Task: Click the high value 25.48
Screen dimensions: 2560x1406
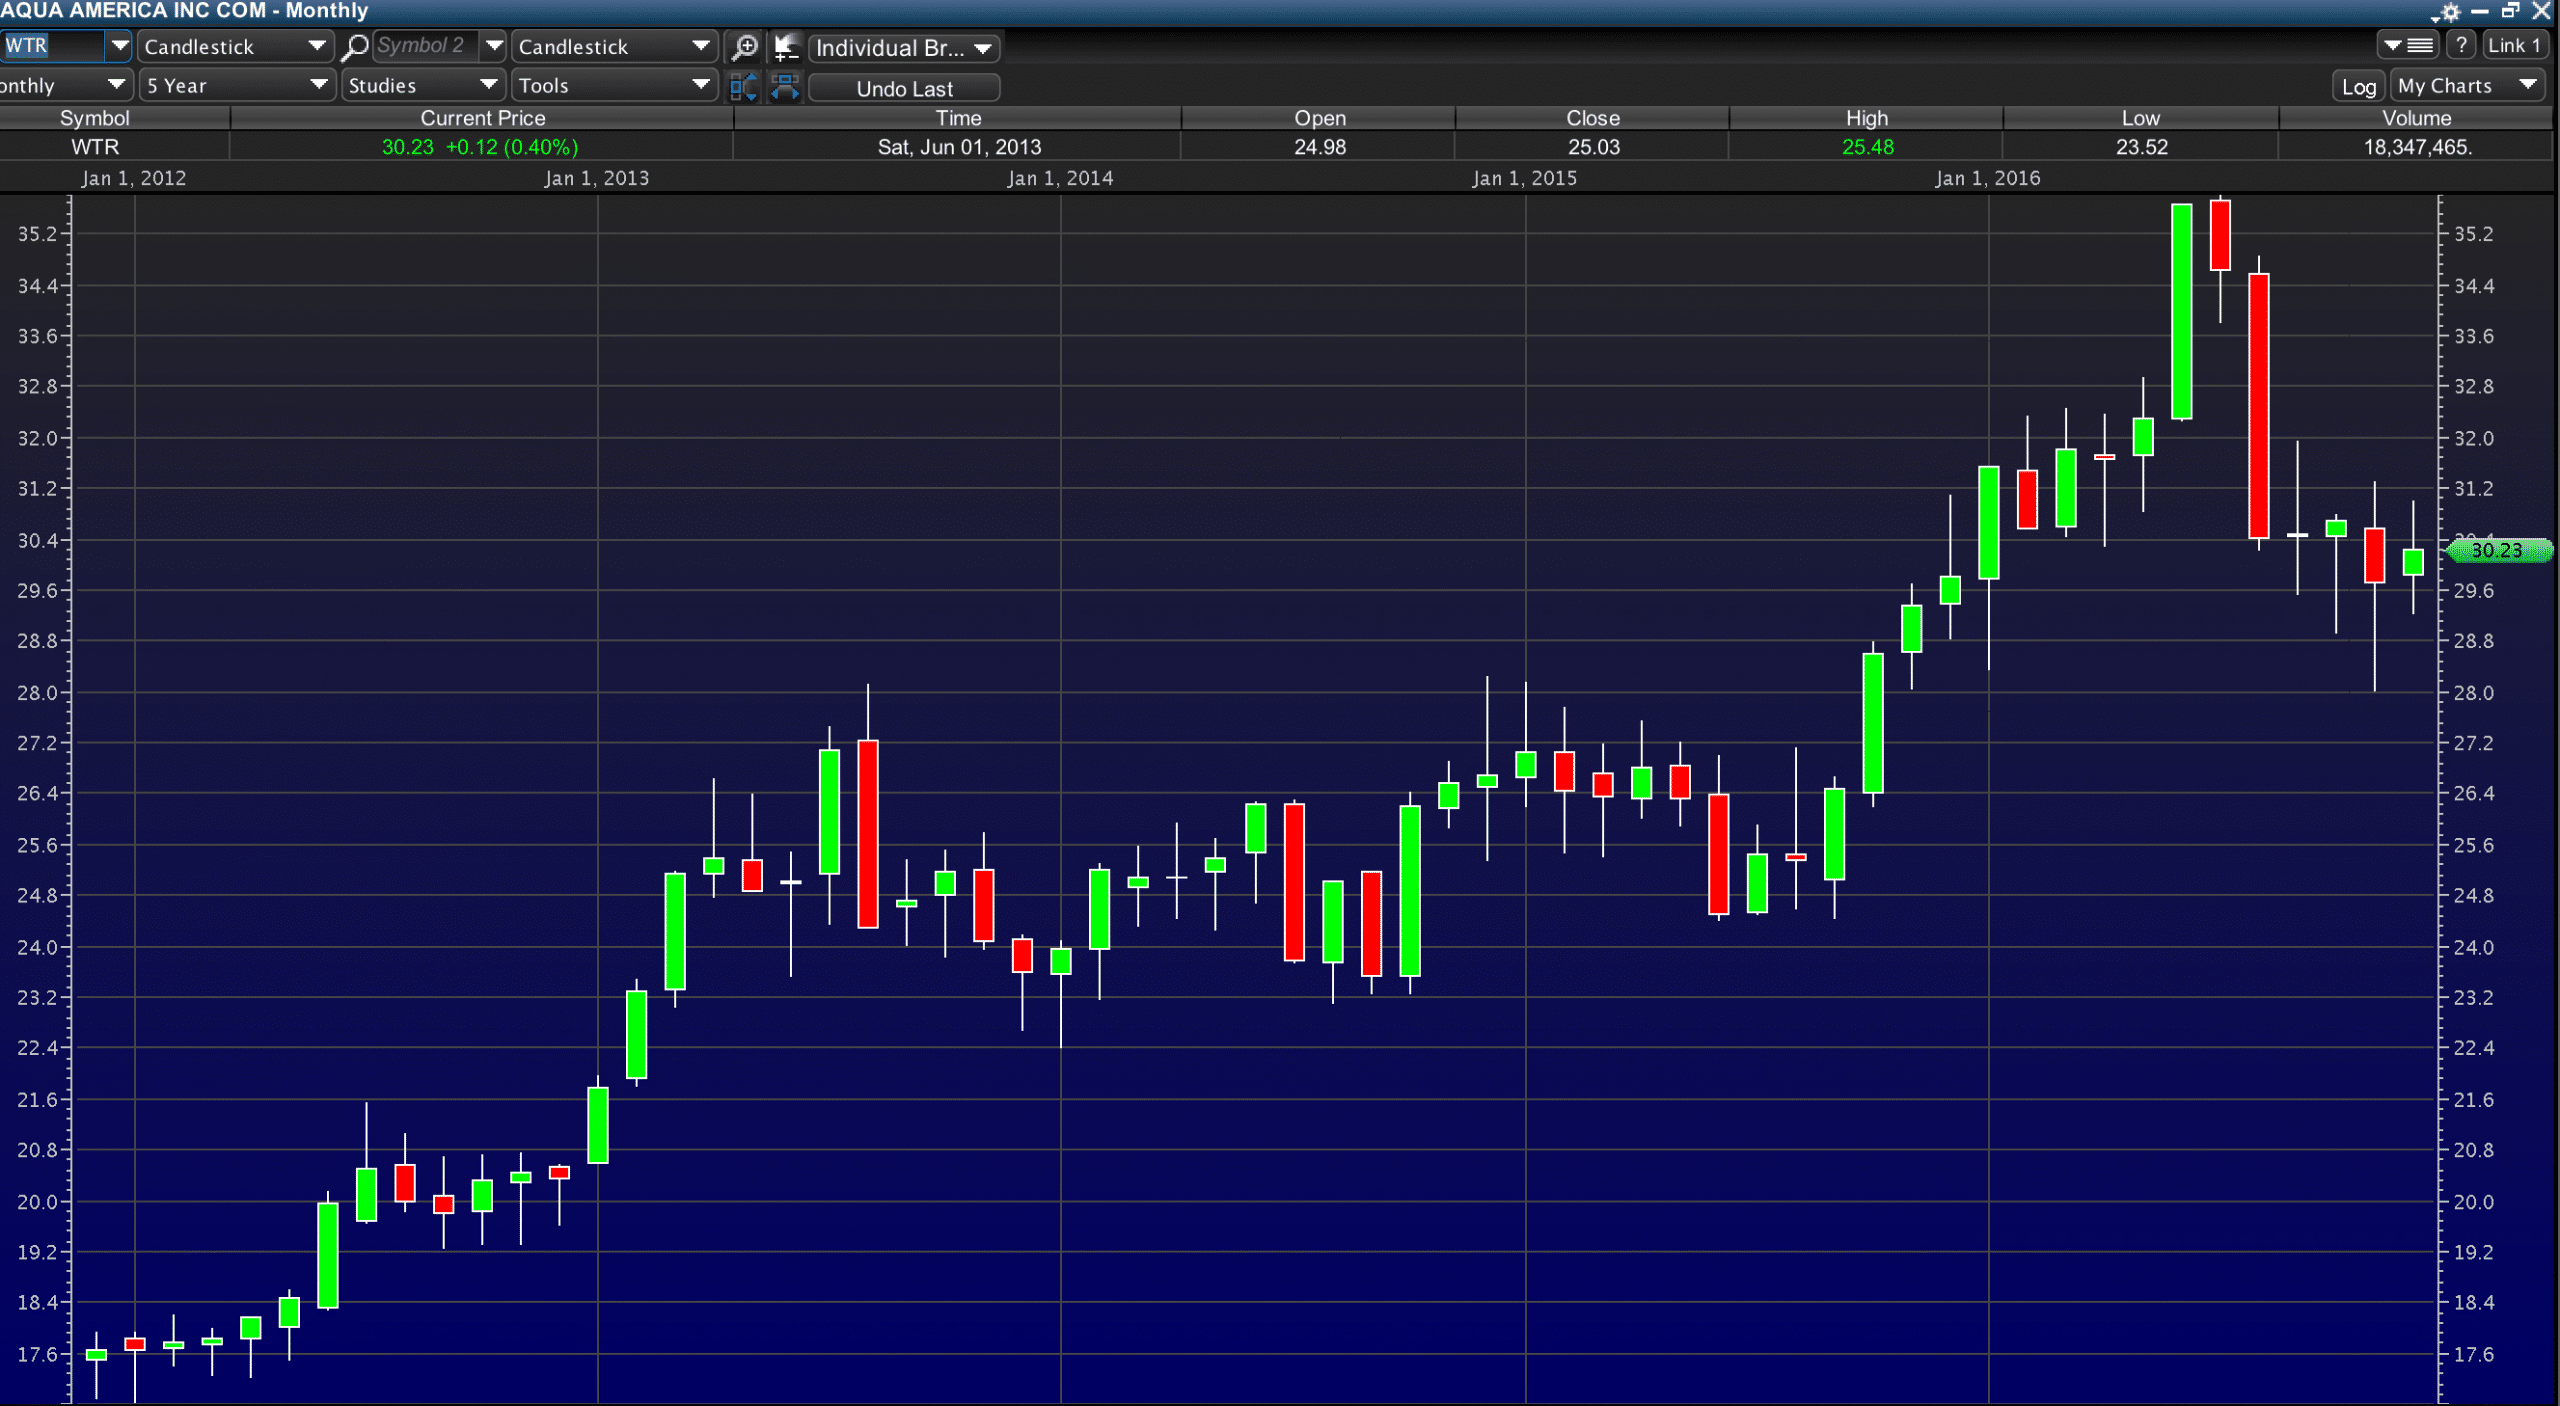Action: 1867,147
